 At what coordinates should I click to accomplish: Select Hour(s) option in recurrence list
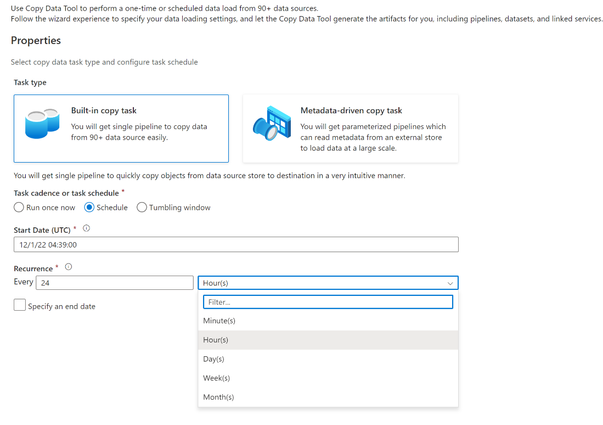click(x=328, y=340)
